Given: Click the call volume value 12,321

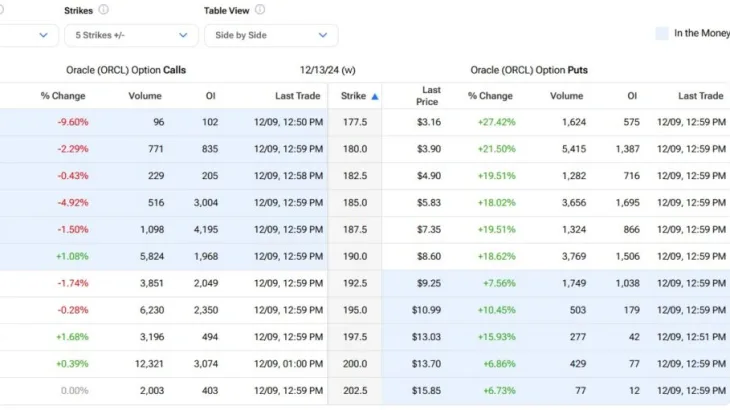Looking at the screenshot, I should [149, 364].
